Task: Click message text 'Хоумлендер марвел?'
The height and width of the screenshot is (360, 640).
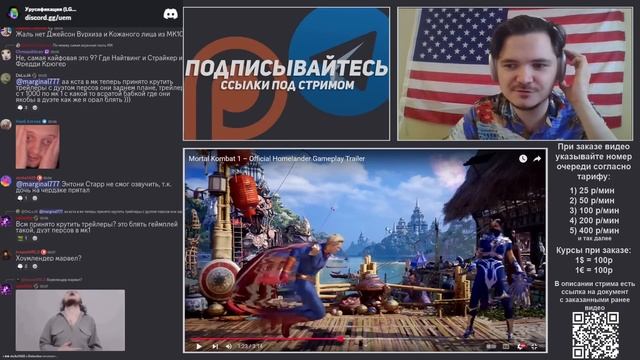Action: click(49, 258)
